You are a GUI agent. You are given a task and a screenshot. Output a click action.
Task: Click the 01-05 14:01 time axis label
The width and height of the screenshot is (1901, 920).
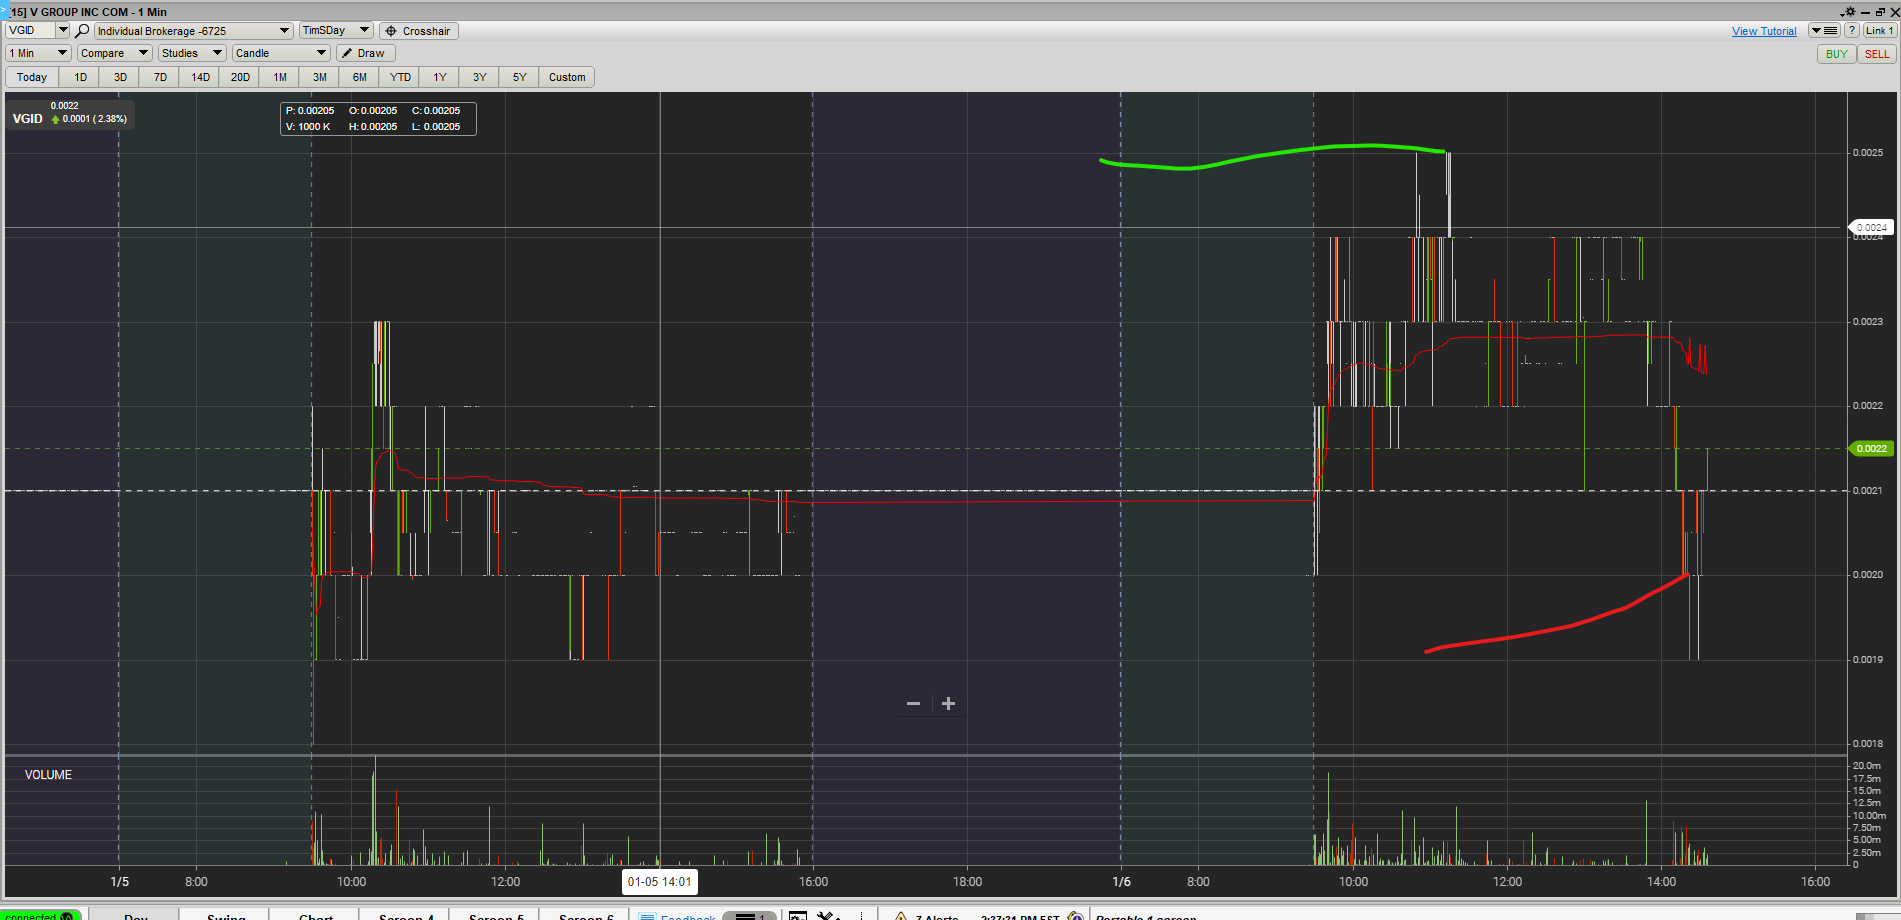click(x=660, y=882)
